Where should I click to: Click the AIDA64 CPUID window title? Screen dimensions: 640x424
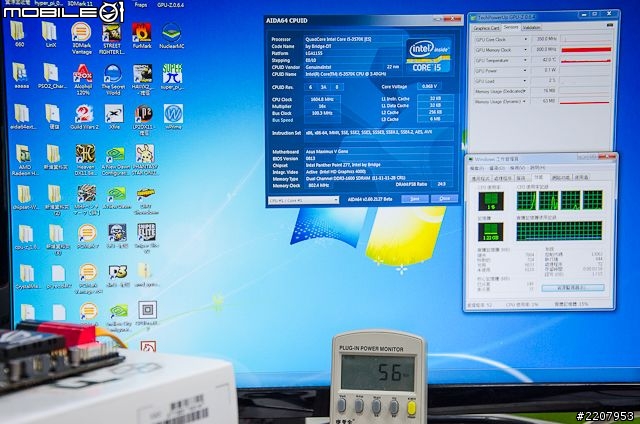(287, 21)
